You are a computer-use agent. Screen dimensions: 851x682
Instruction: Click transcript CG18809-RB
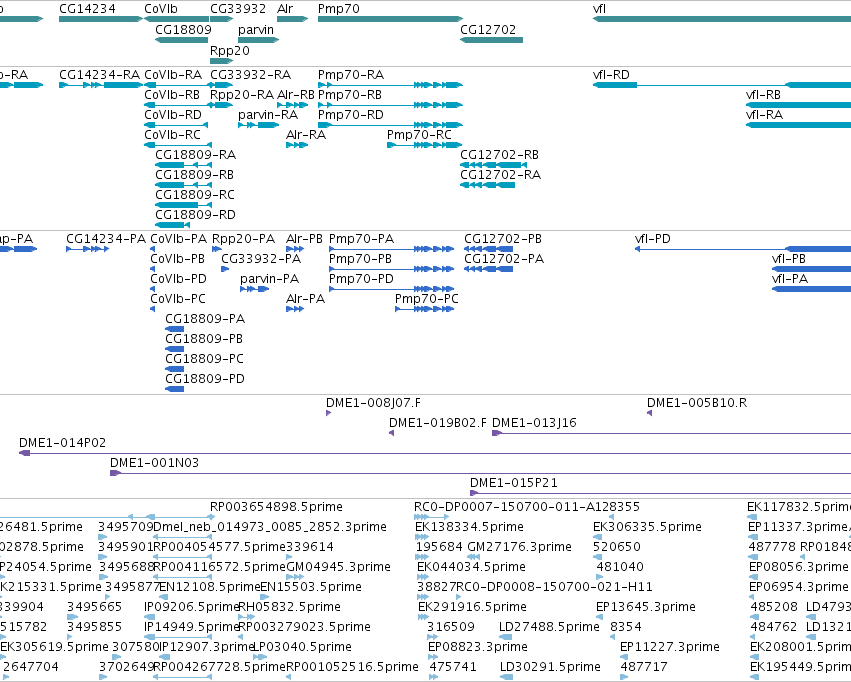coord(183,185)
